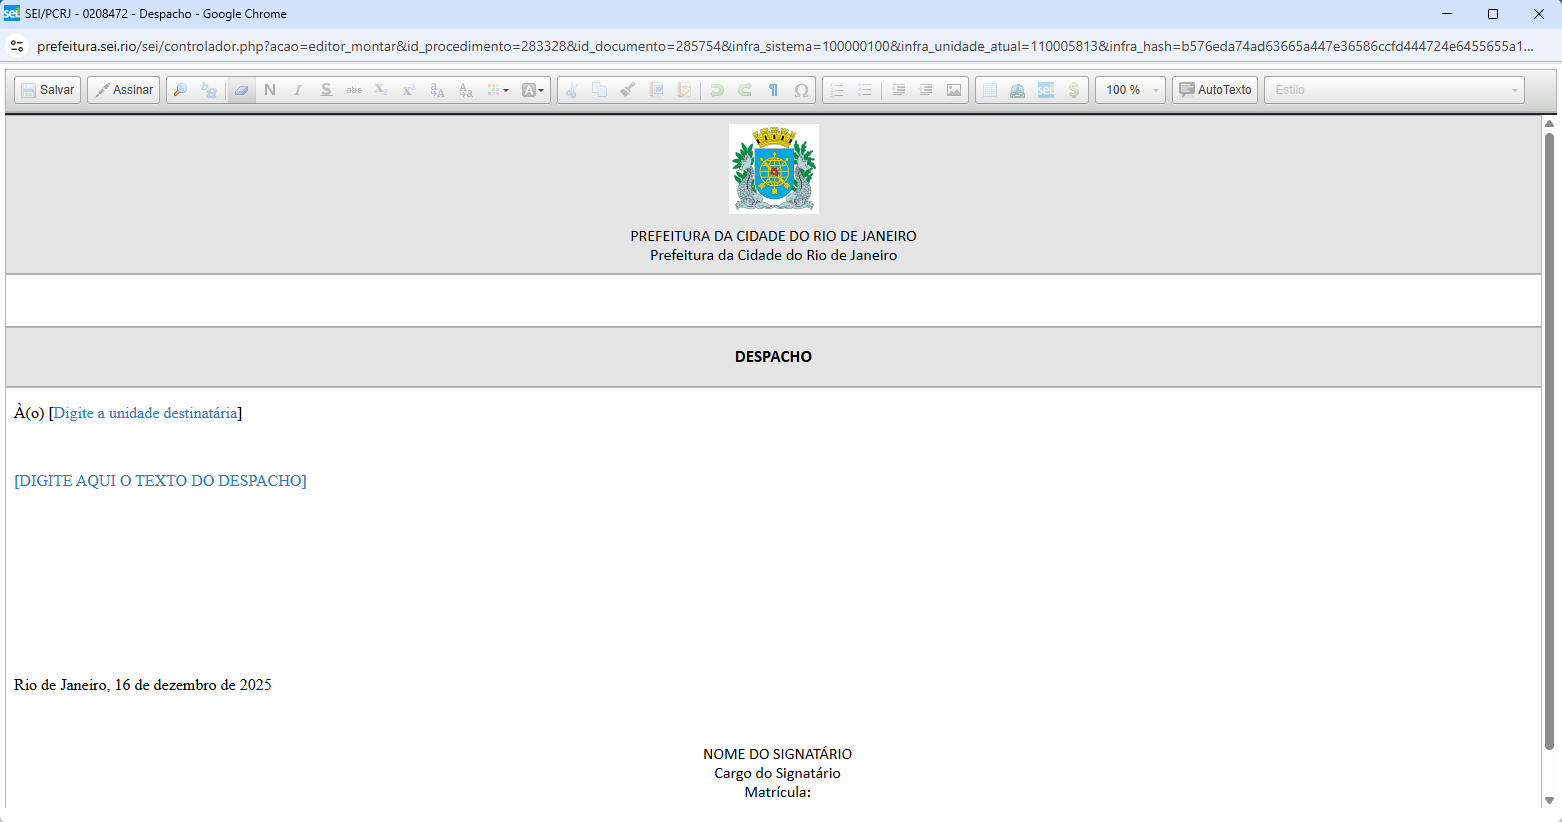Click the undo arrow icon
Viewport: 1562px width, 822px height.
coord(717,90)
